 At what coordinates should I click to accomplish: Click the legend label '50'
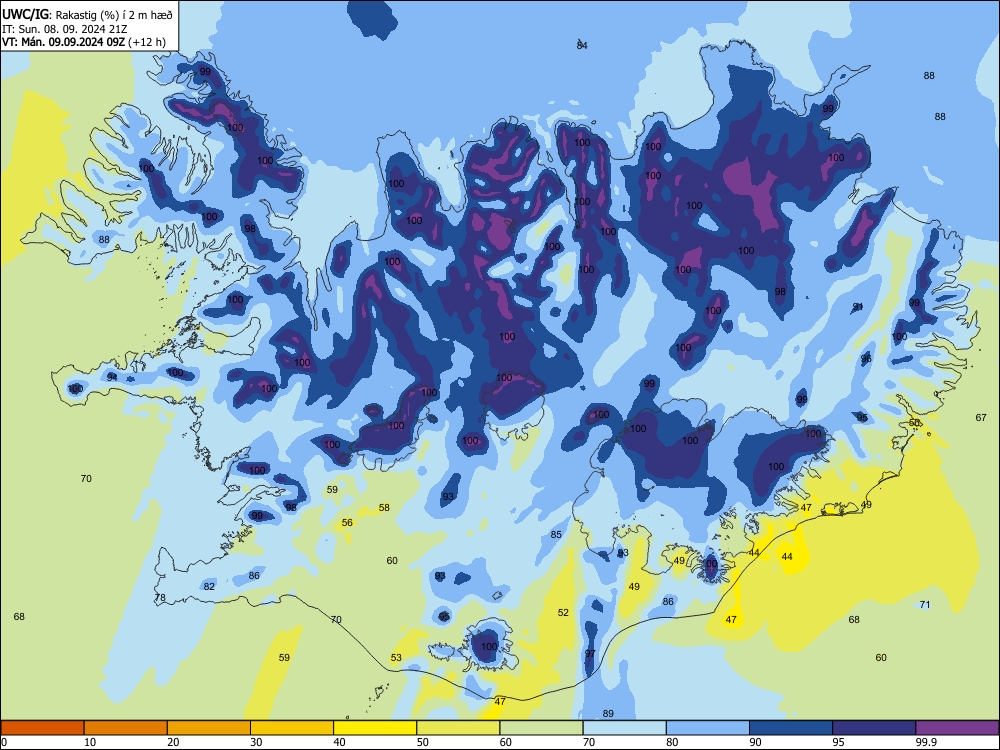(422, 742)
